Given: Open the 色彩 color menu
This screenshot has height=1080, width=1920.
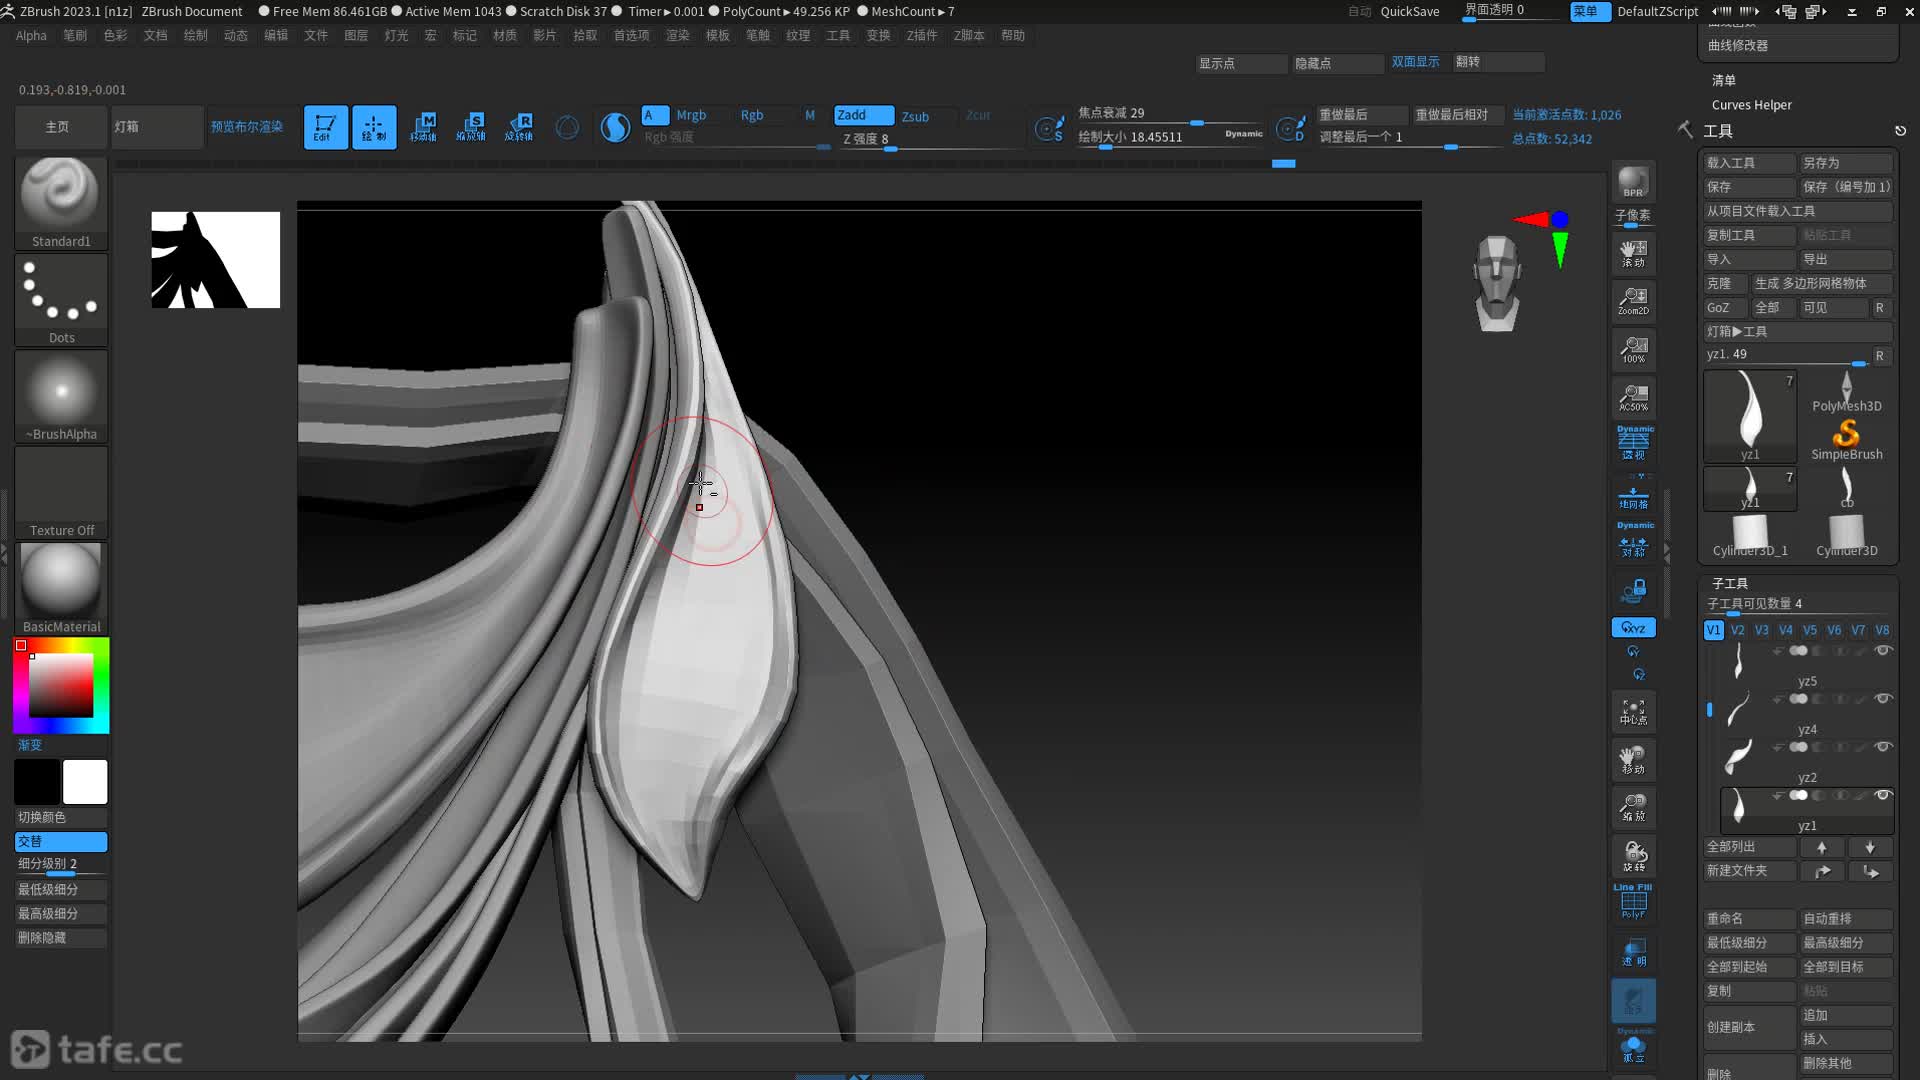Looking at the screenshot, I should pyautogui.click(x=115, y=35).
